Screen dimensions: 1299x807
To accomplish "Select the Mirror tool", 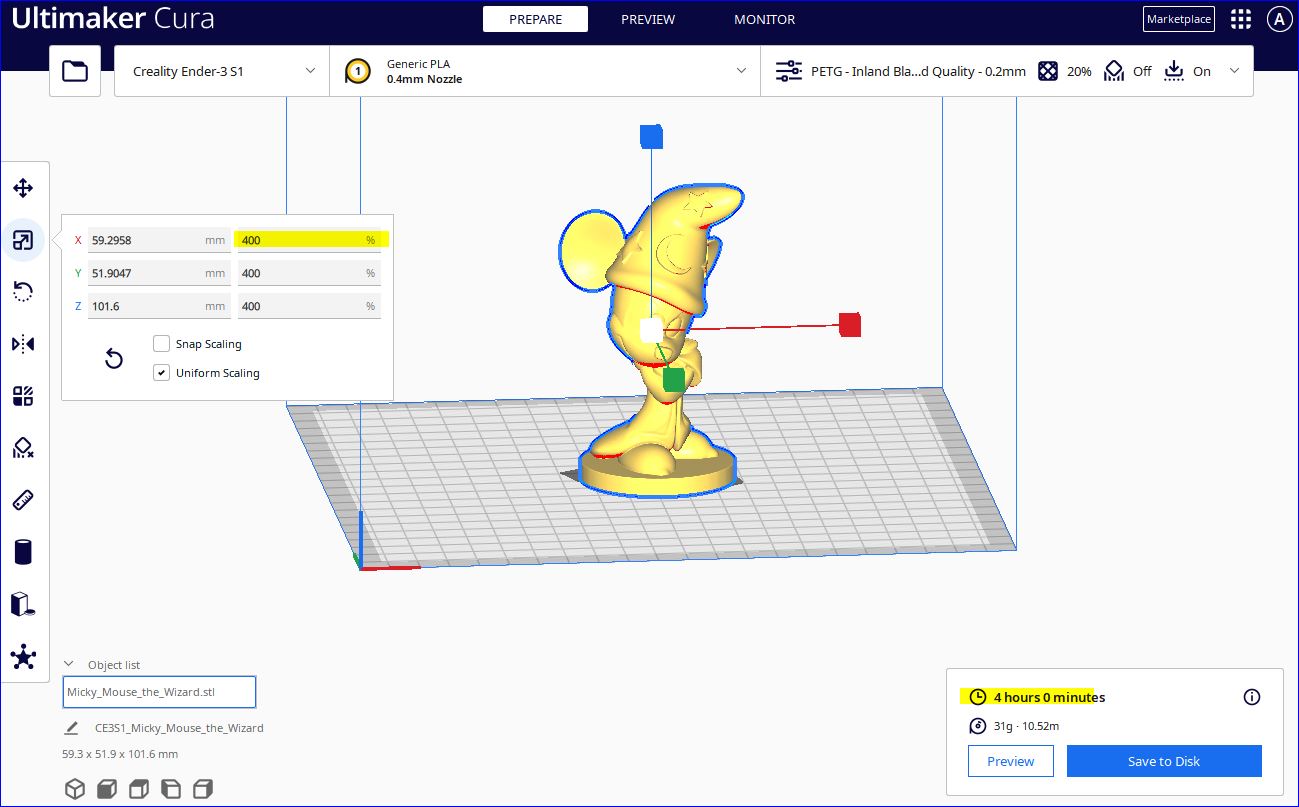I will pyautogui.click(x=25, y=343).
